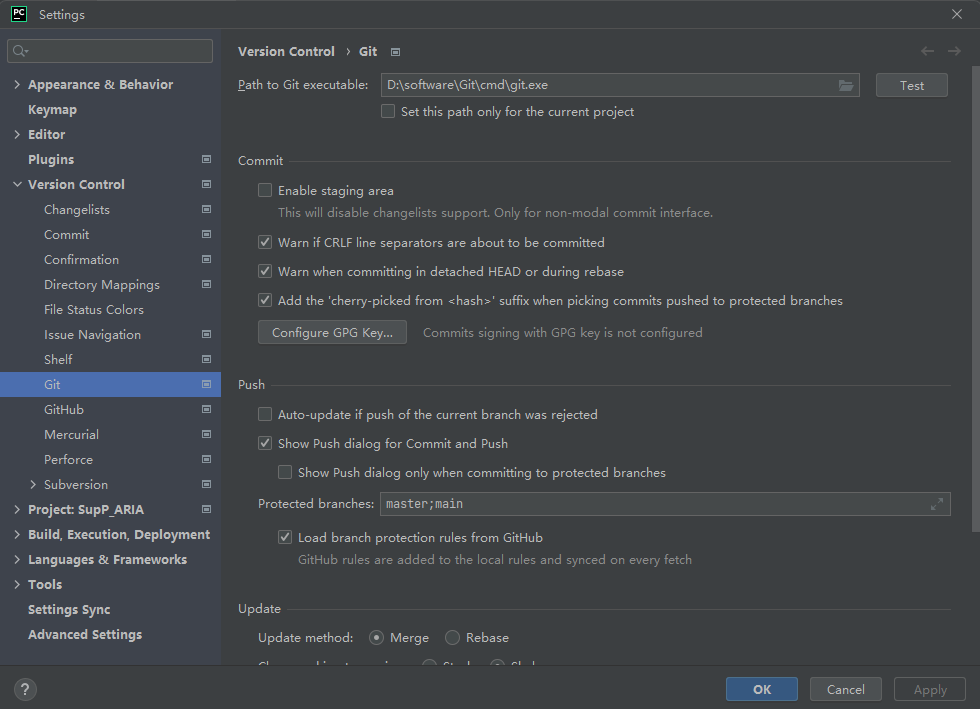Select the Rebase update method
980x709 pixels.
[x=452, y=638]
